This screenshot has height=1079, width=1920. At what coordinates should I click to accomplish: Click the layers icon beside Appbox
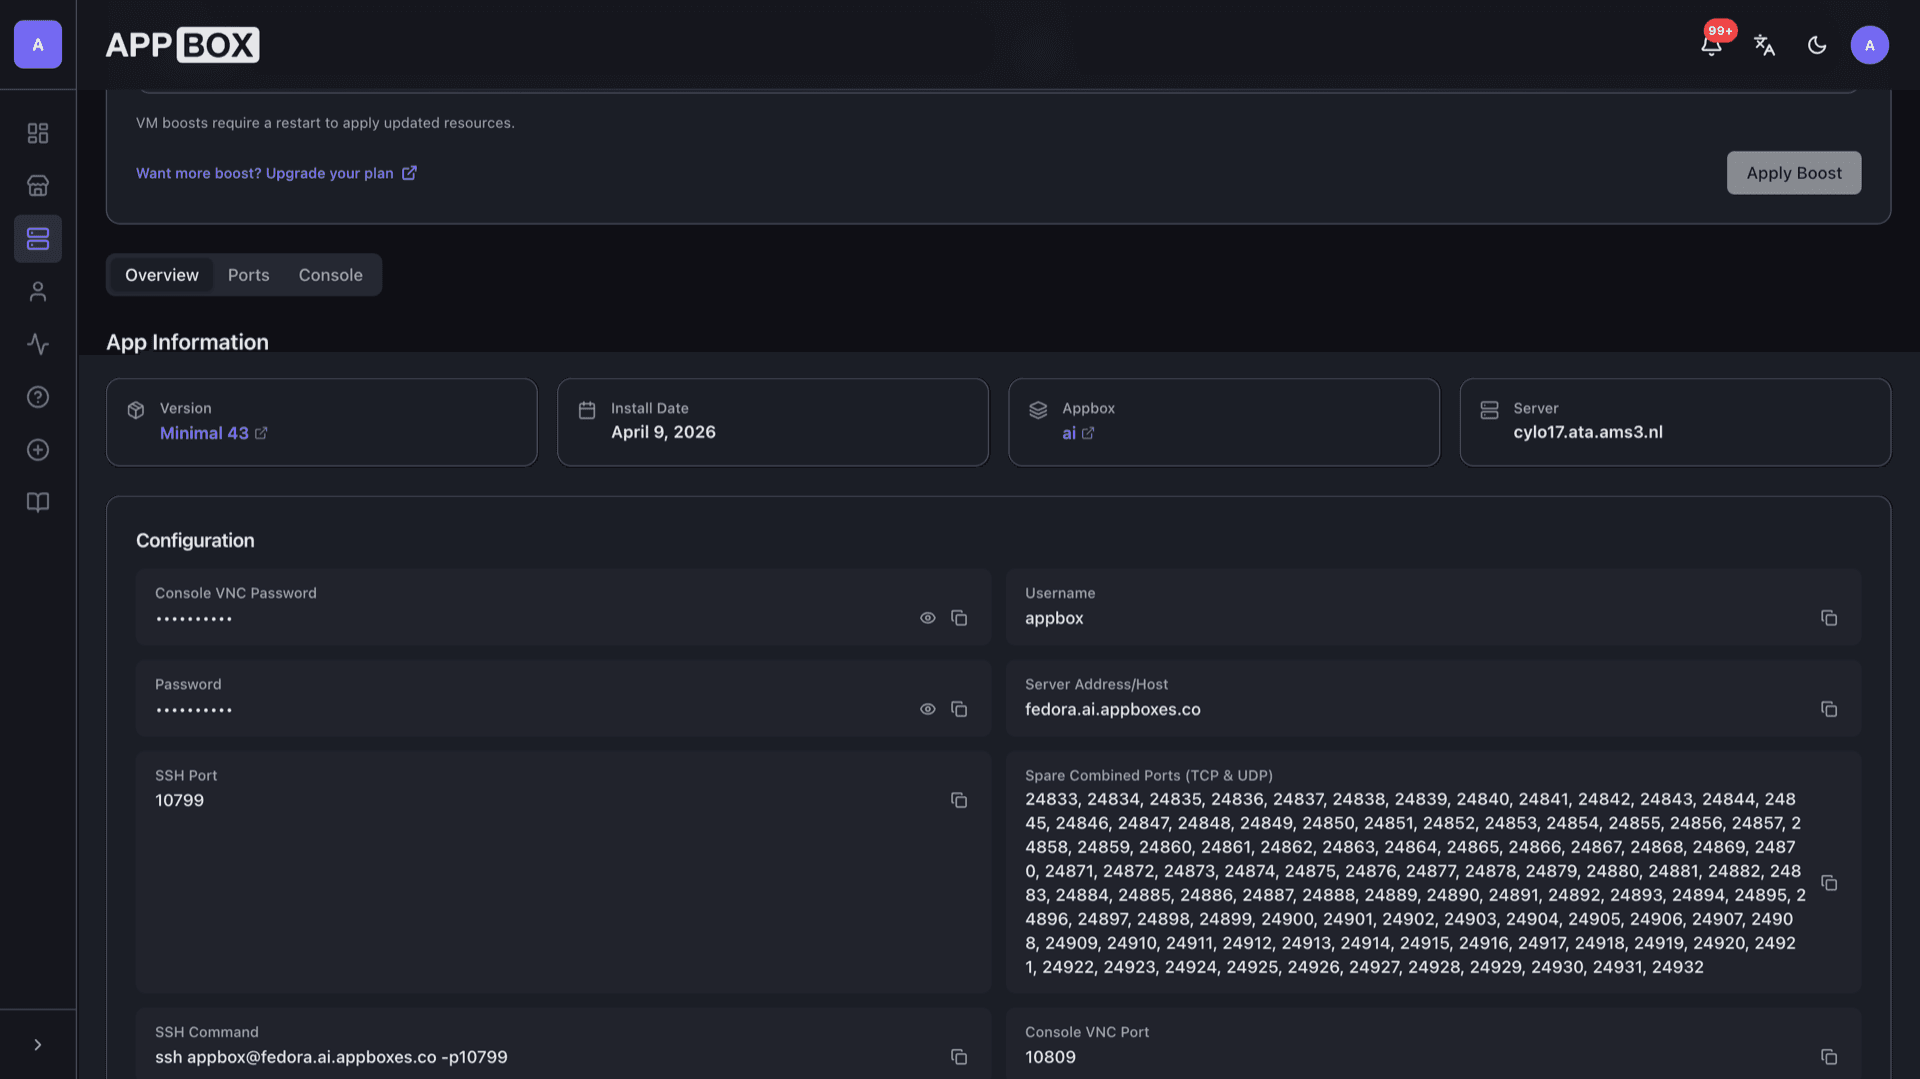pyautogui.click(x=1038, y=410)
